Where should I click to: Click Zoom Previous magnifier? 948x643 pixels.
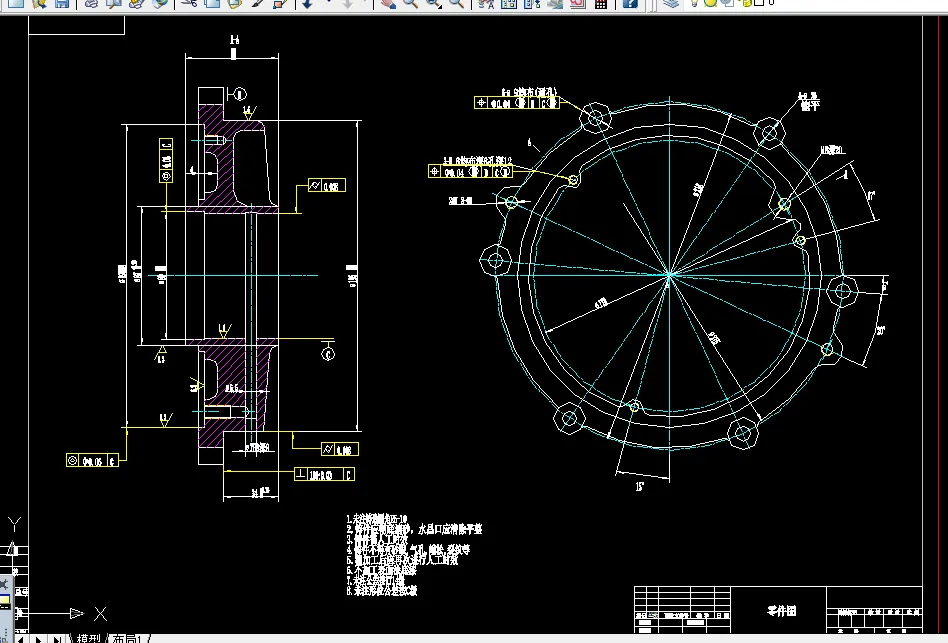(456, 3)
